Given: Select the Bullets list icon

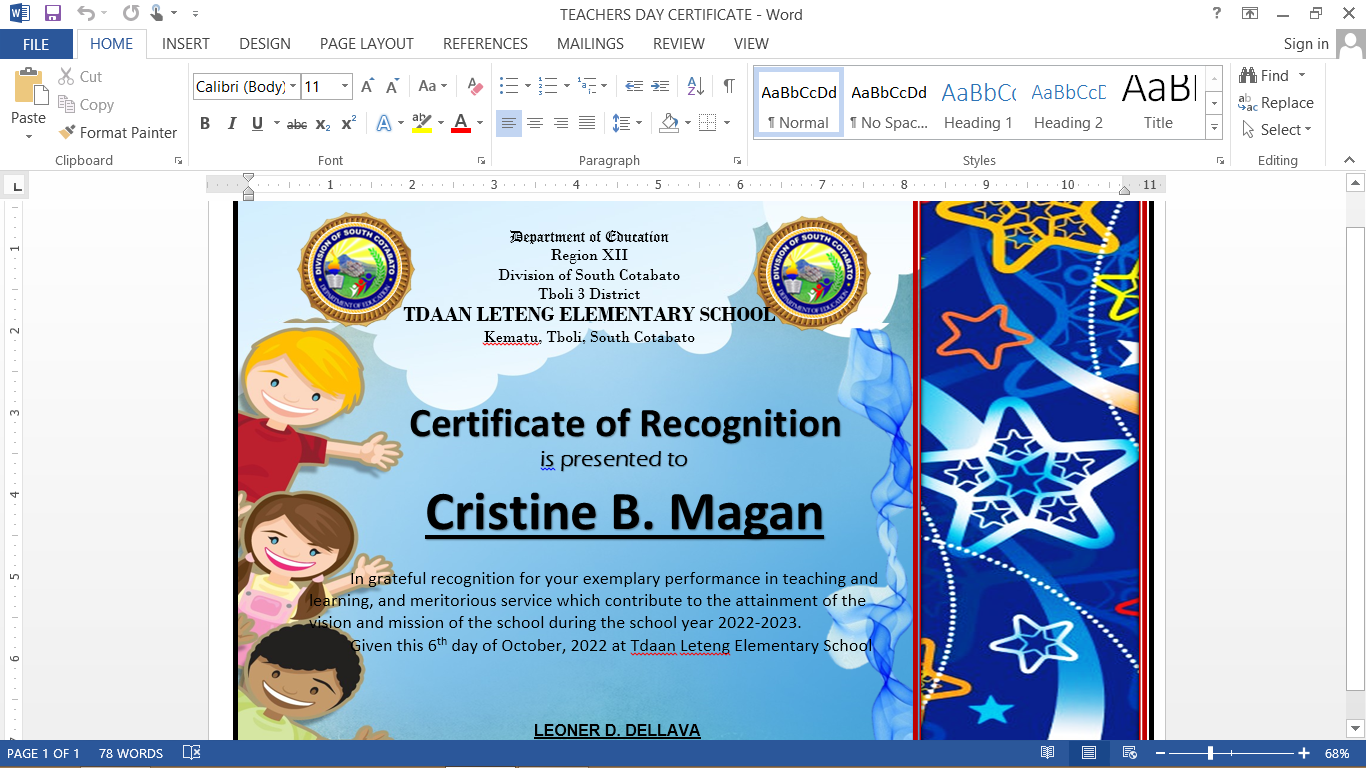Looking at the screenshot, I should pyautogui.click(x=508, y=87).
